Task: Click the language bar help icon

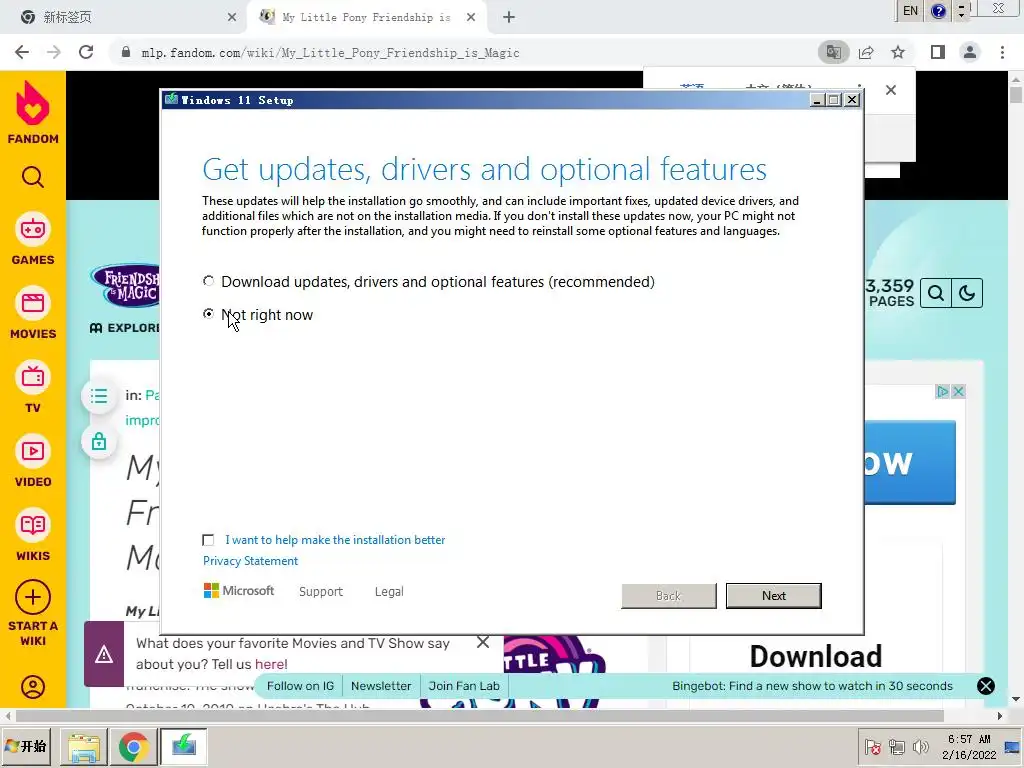Action: 938,10
